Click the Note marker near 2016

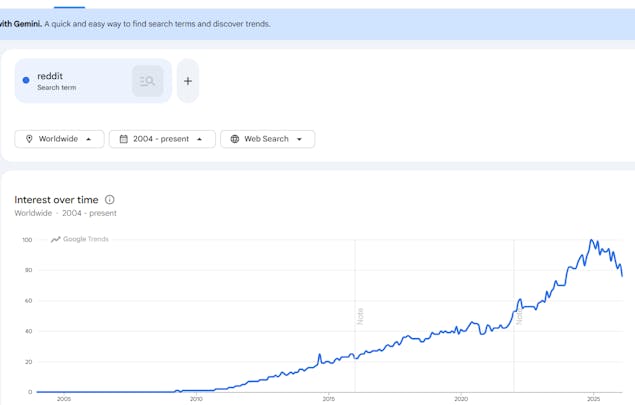click(x=360, y=316)
